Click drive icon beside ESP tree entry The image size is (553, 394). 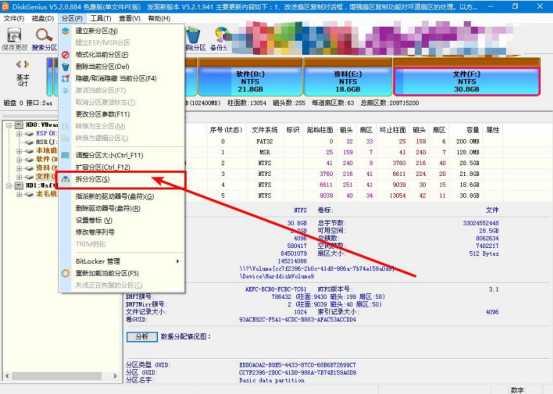click(30, 134)
